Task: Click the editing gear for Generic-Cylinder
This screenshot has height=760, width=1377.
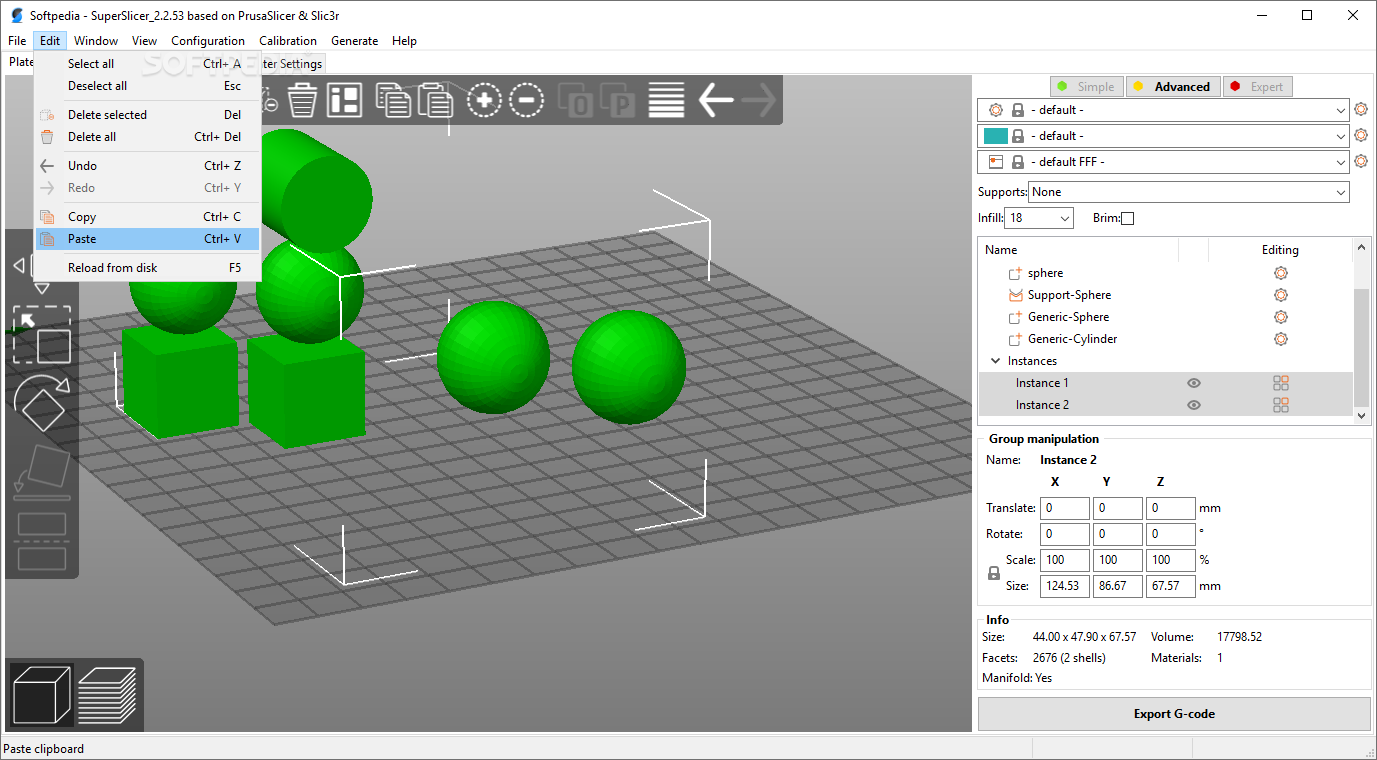Action: [1280, 339]
